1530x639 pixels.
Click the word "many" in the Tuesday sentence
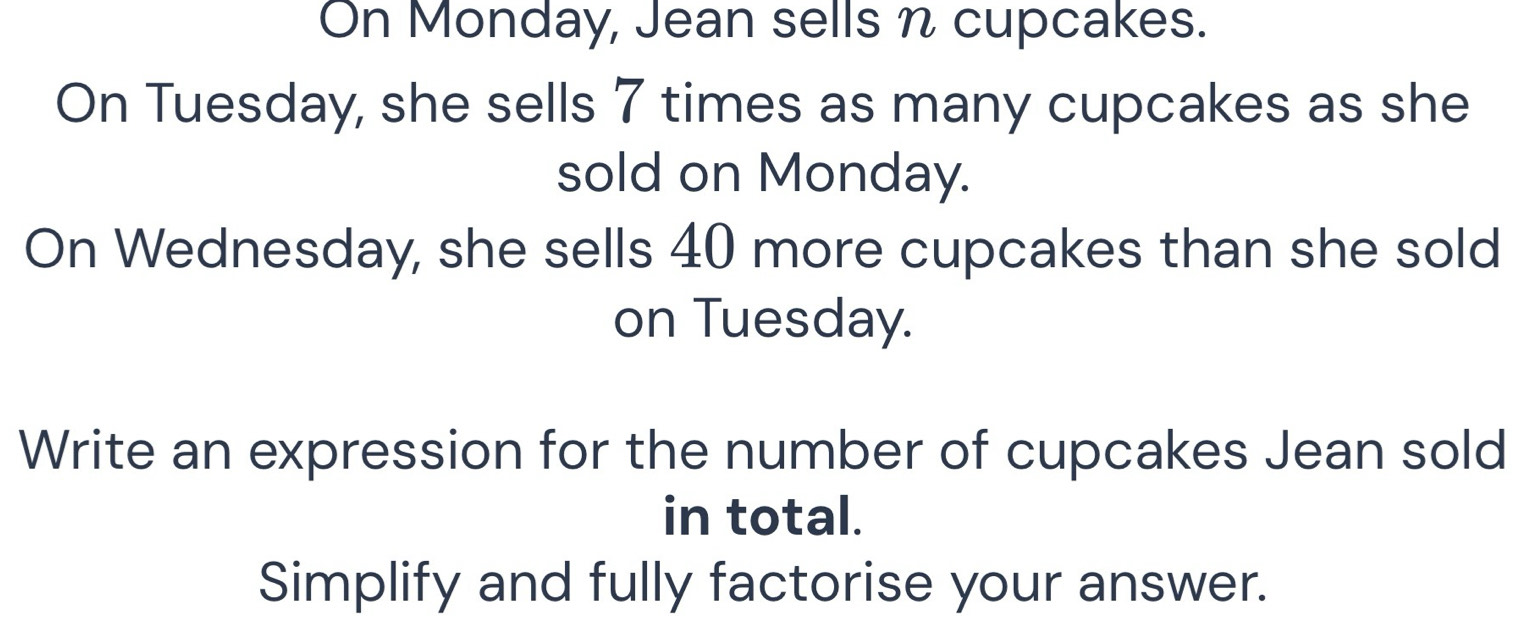tap(959, 106)
